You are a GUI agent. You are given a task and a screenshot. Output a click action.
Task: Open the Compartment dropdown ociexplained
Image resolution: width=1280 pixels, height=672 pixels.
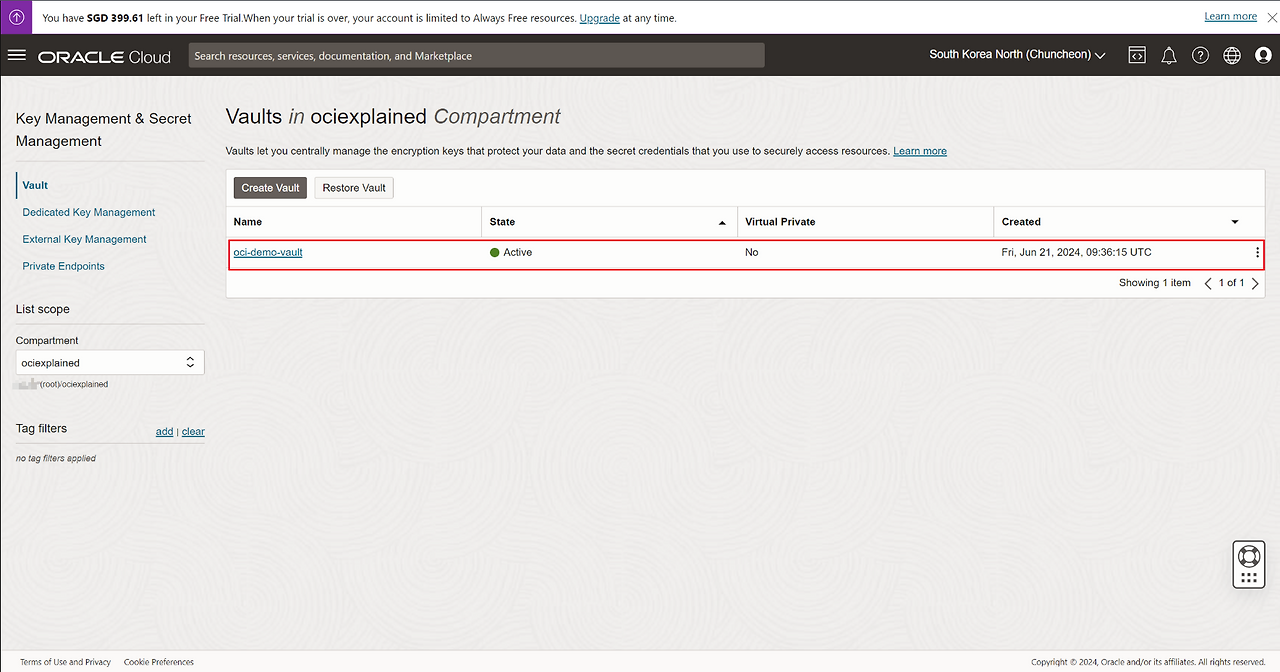coord(110,362)
